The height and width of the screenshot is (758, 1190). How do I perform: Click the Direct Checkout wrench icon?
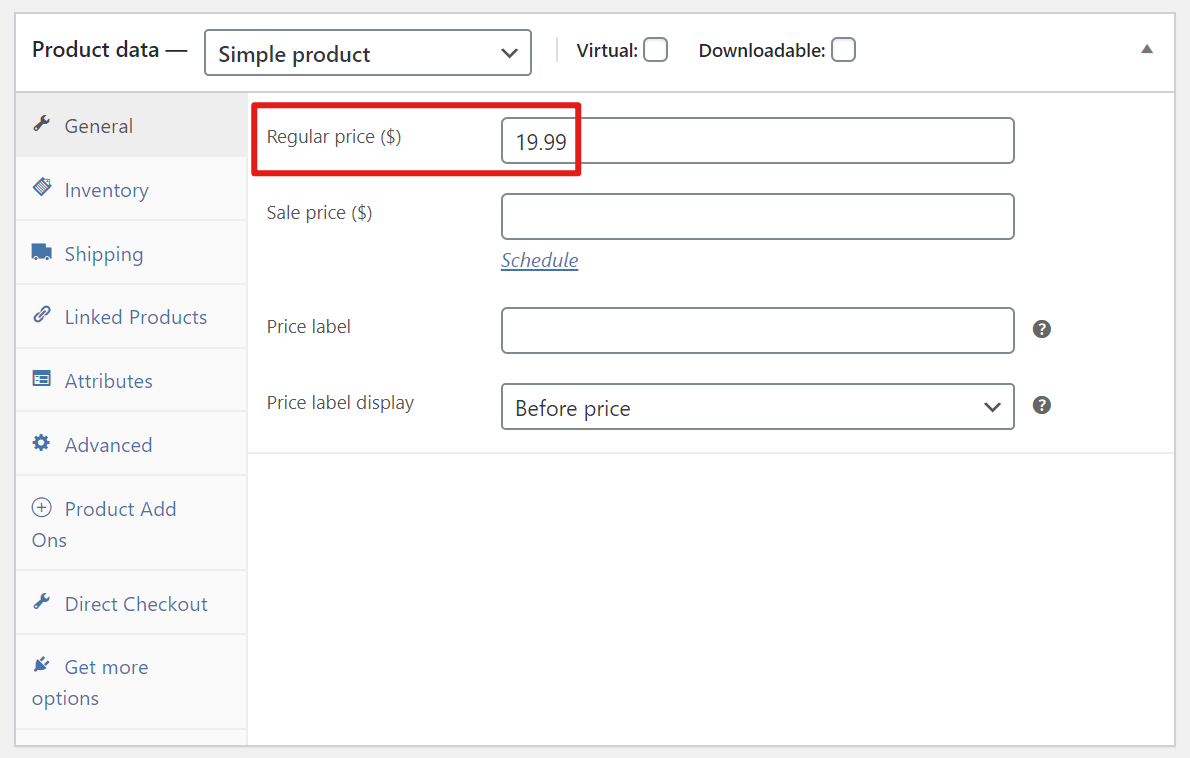tap(42, 602)
